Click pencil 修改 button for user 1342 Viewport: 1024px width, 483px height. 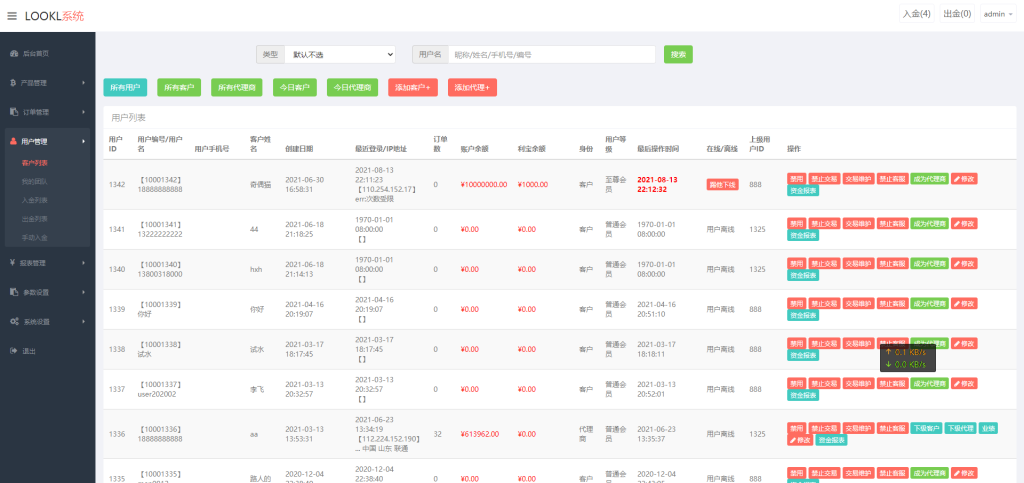[x=964, y=178]
